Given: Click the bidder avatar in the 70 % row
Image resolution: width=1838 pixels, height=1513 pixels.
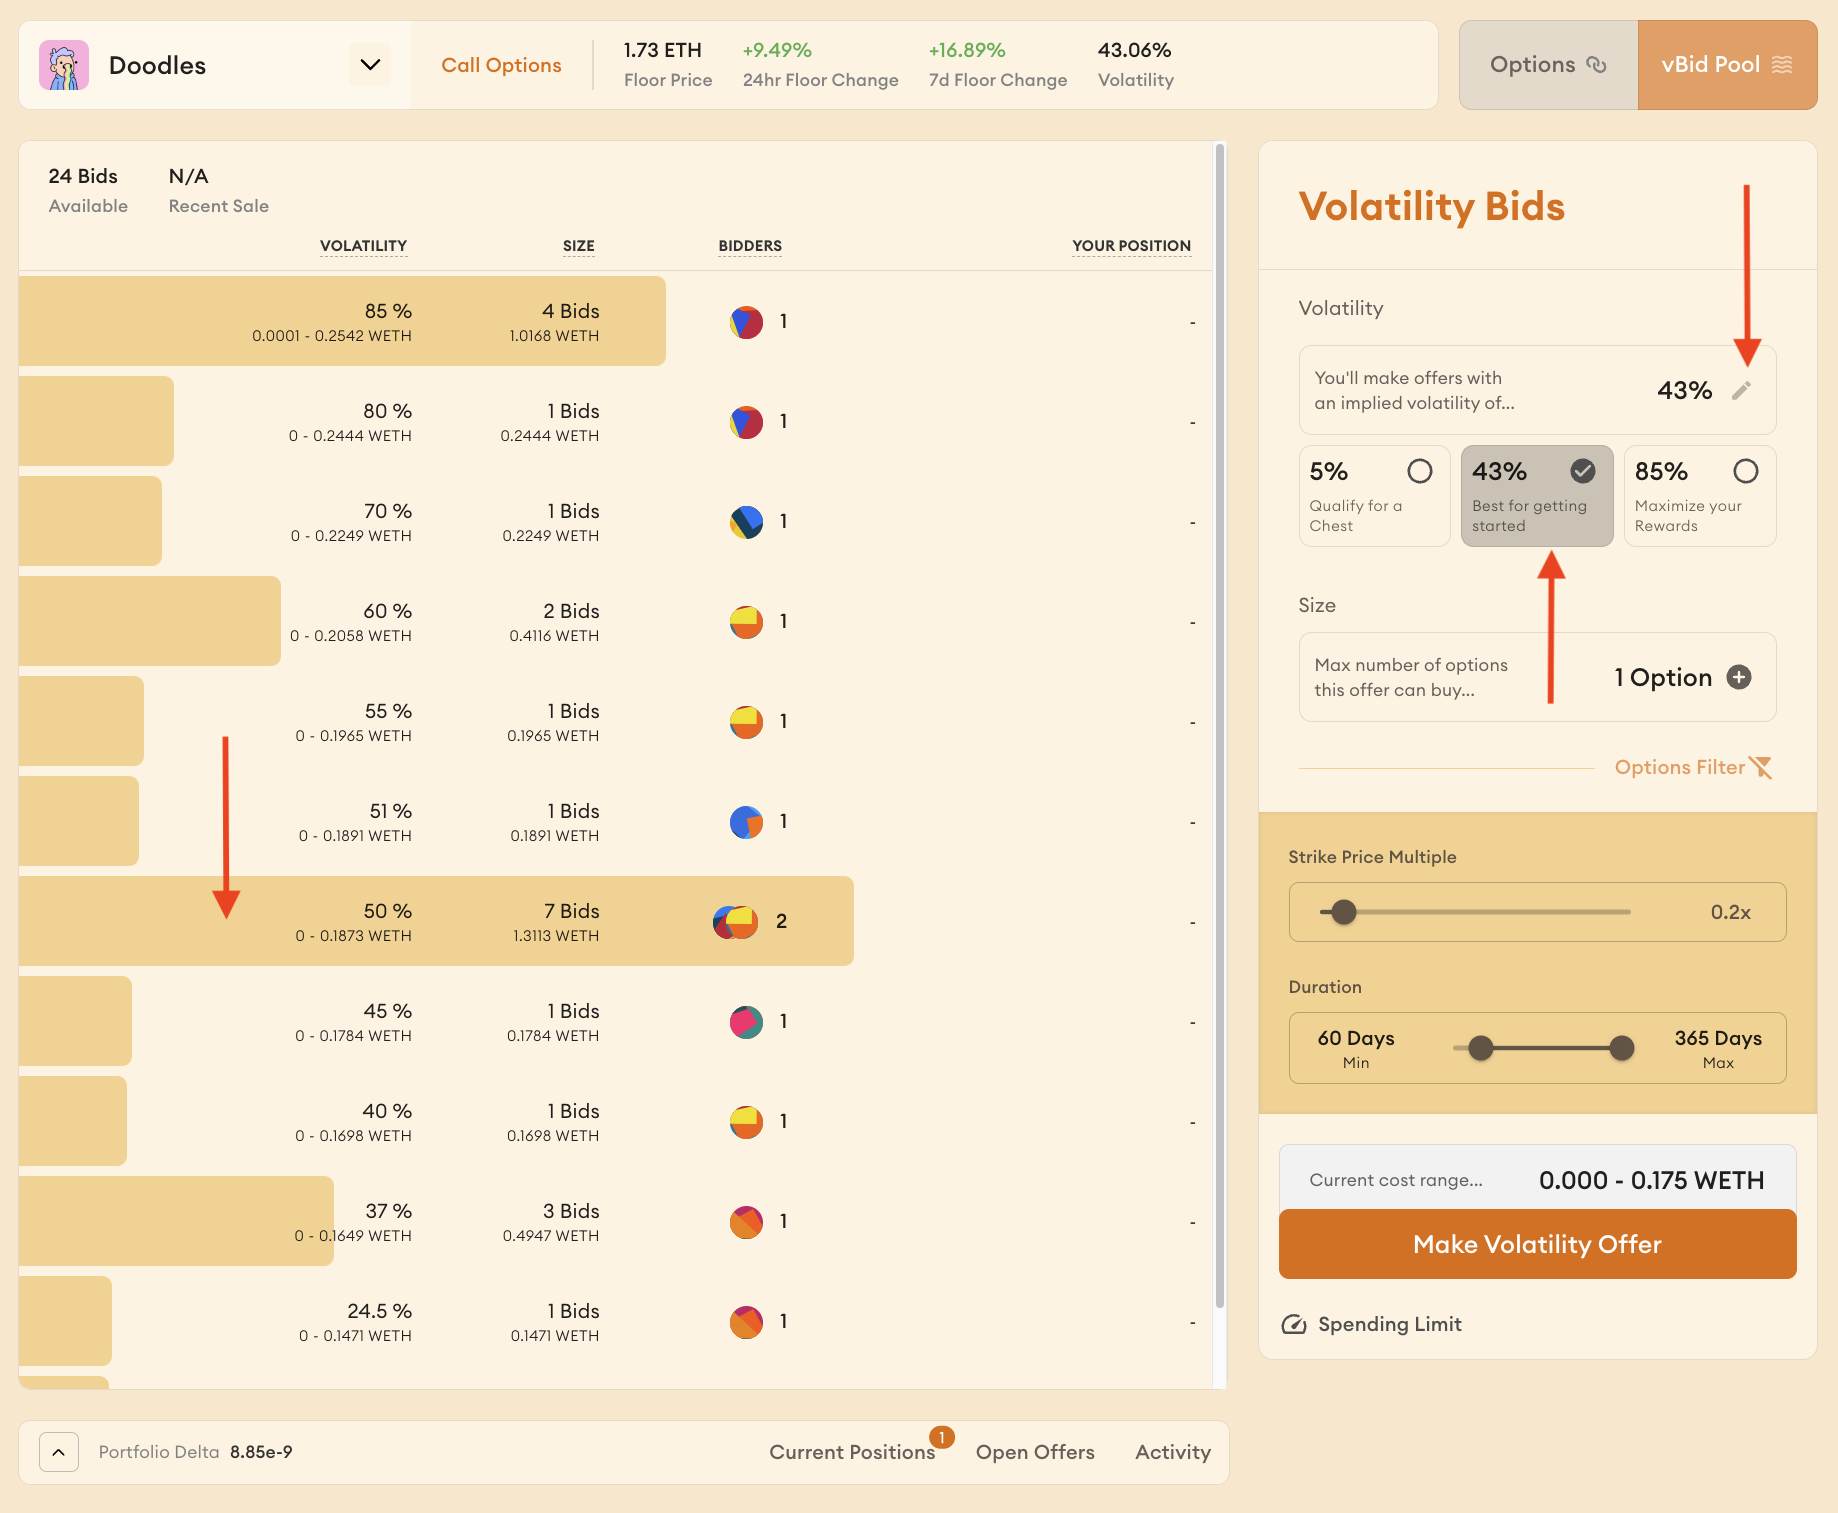Looking at the screenshot, I should (746, 522).
